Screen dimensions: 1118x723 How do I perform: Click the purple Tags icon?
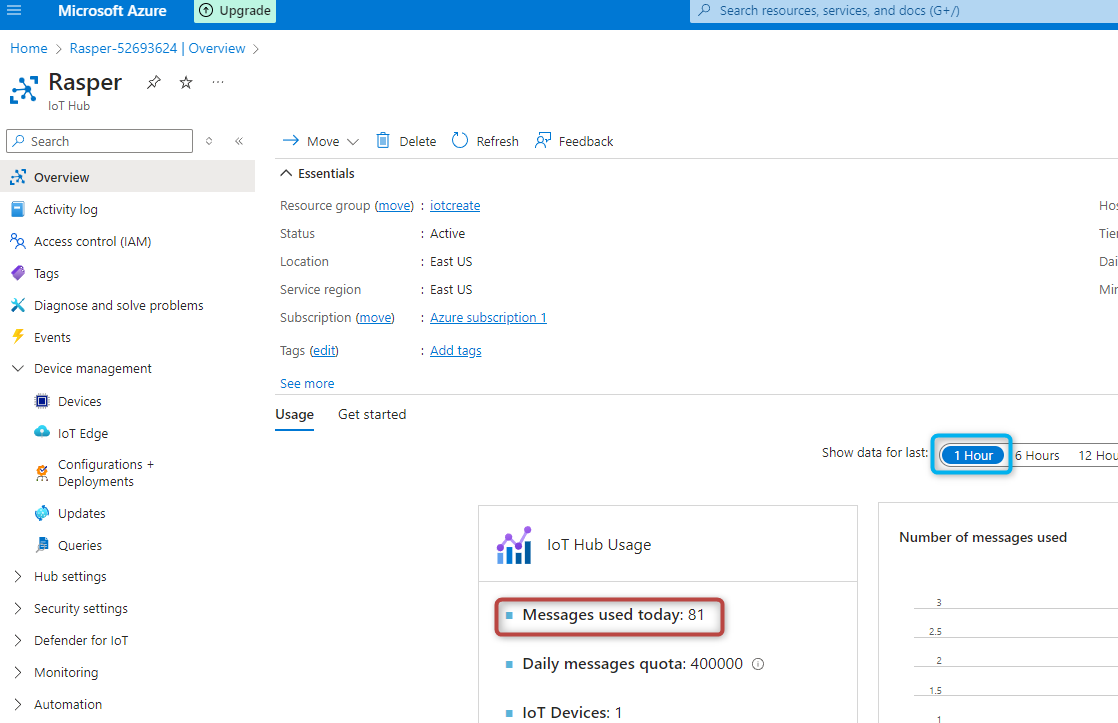(x=18, y=272)
